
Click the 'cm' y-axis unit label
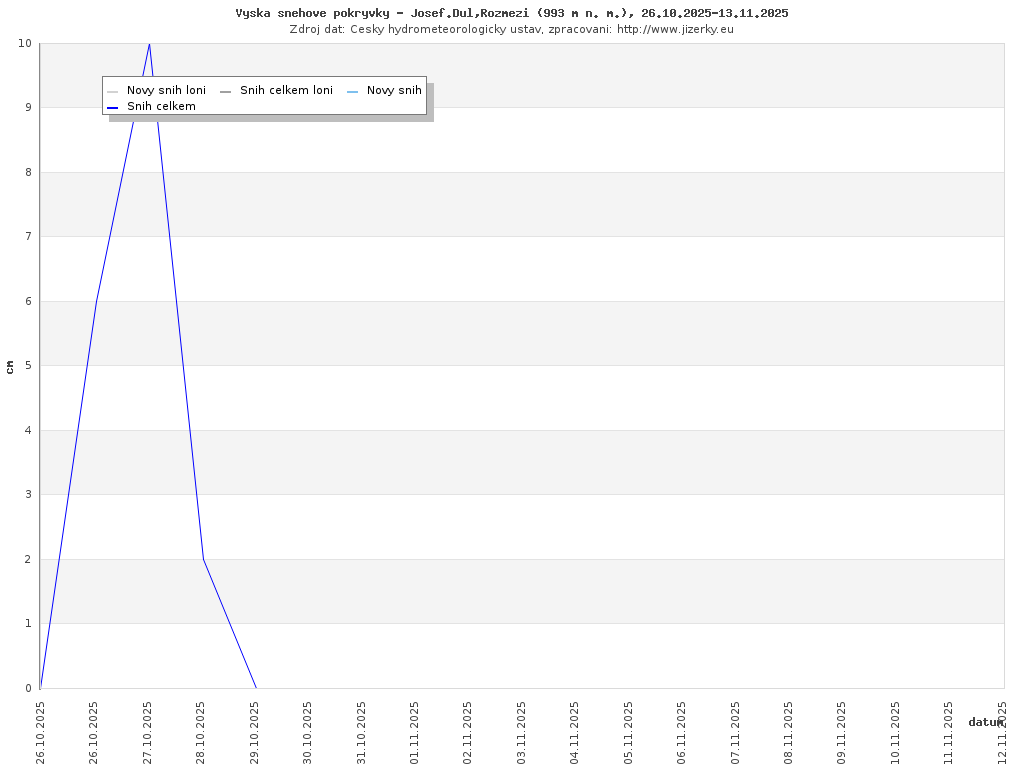pyautogui.click(x=10, y=366)
